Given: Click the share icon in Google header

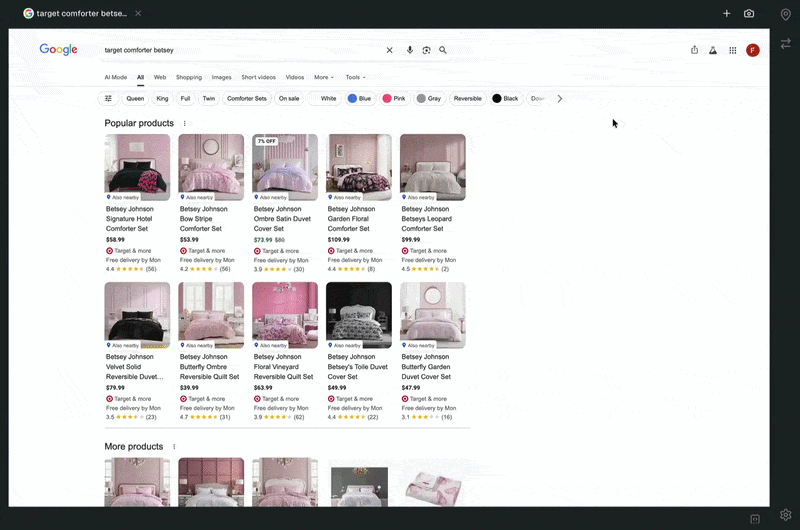Looking at the screenshot, I should [x=694, y=50].
